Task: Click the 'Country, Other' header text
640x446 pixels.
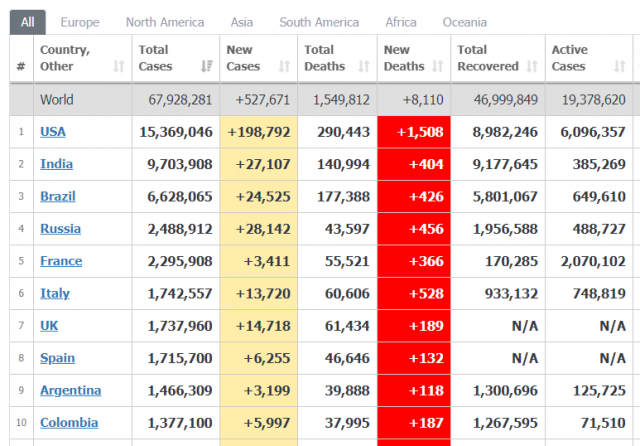Action: point(65,58)
